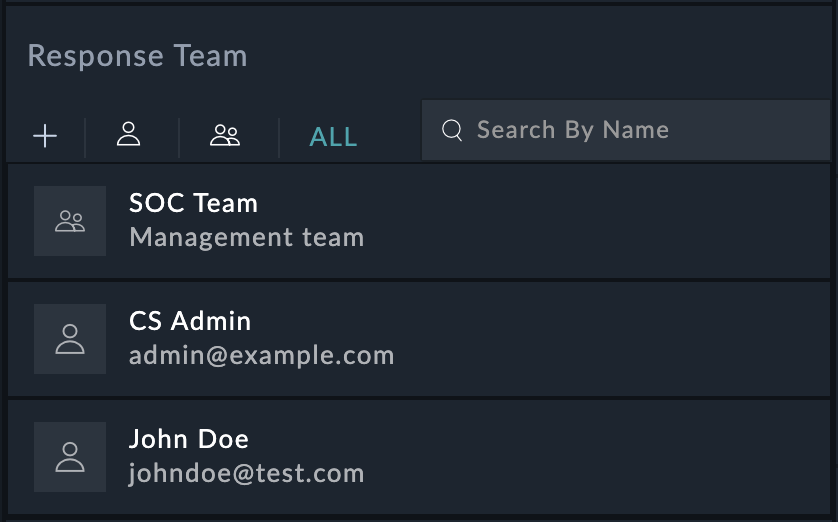
Task: Click the Management team description text
Action: (x=246, y=238)
